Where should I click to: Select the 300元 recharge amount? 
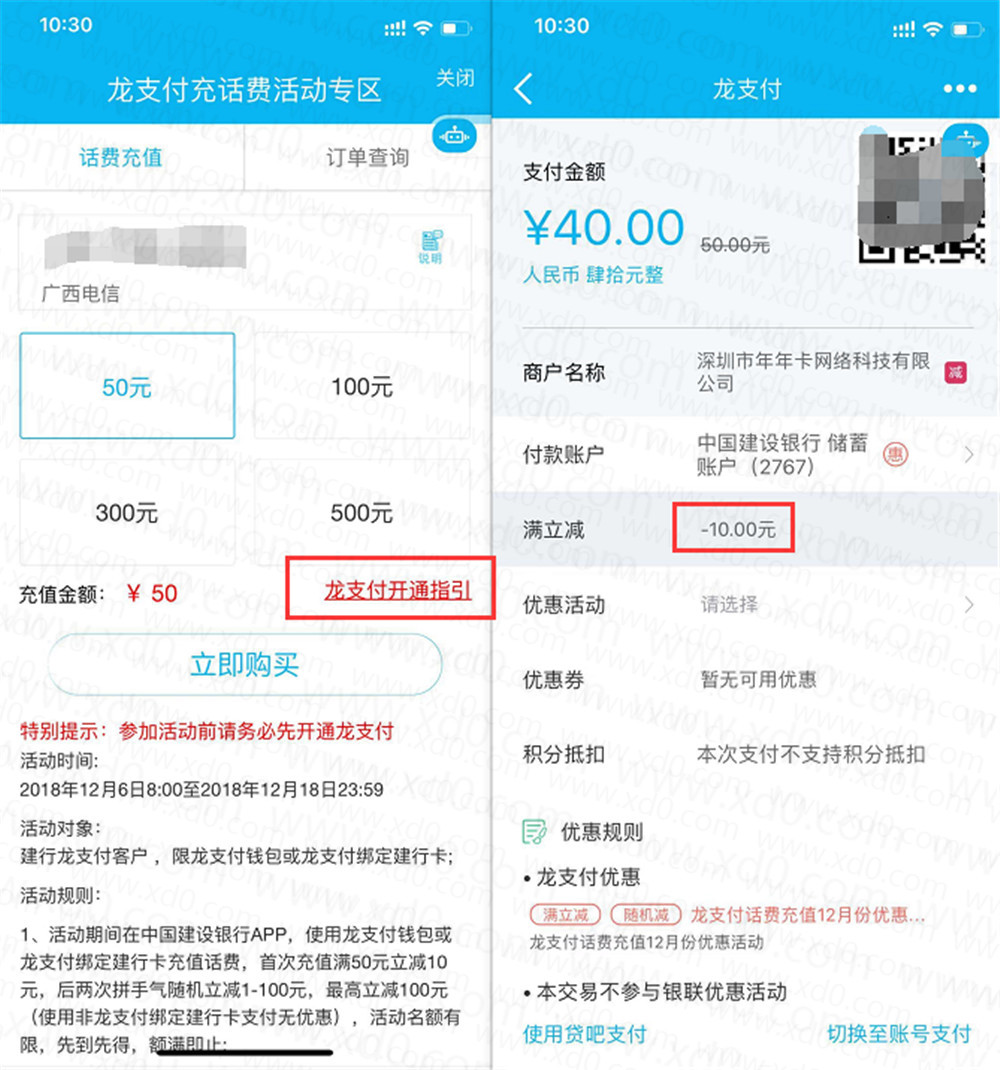(127, 512)
